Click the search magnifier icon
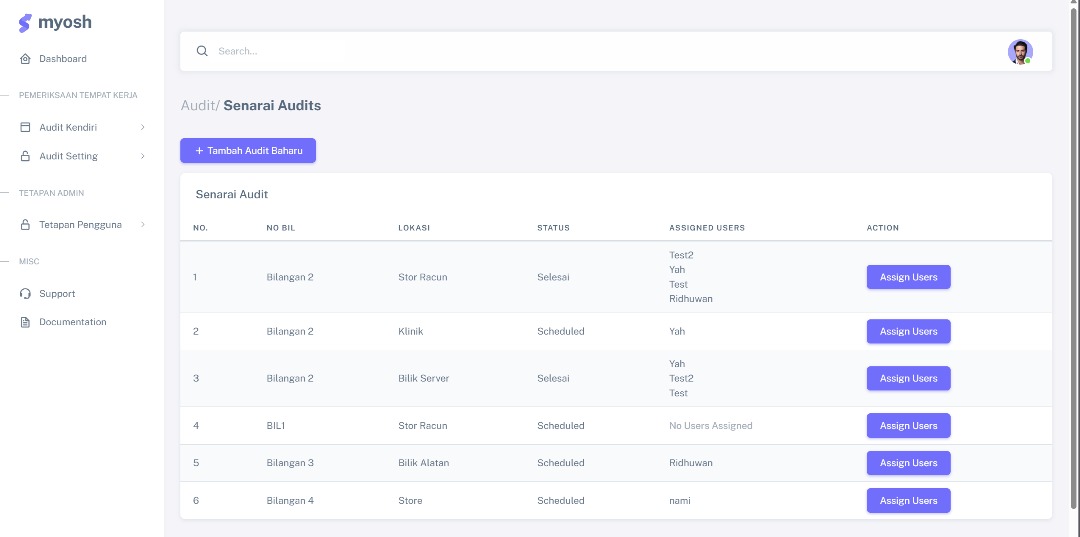 pos(202,51)
